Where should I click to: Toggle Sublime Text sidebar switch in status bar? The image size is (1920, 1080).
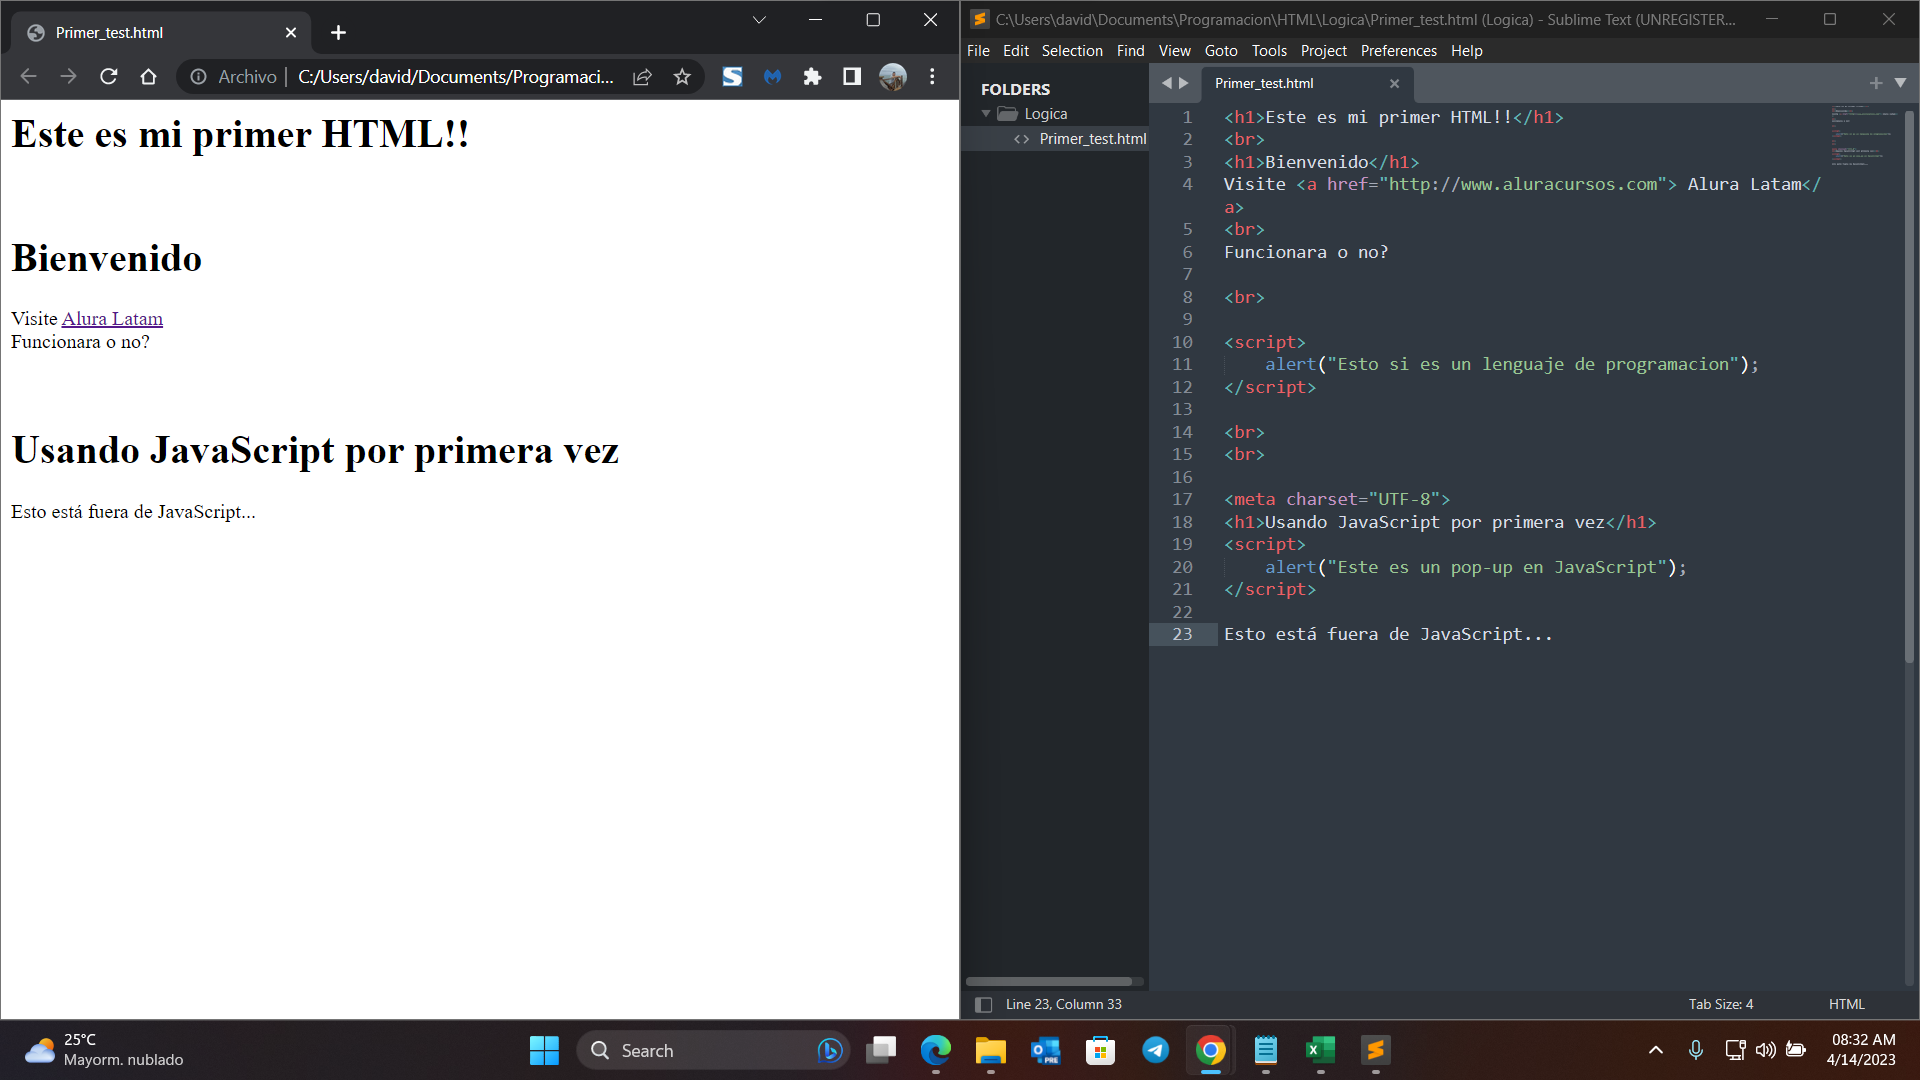(983, 1005)
